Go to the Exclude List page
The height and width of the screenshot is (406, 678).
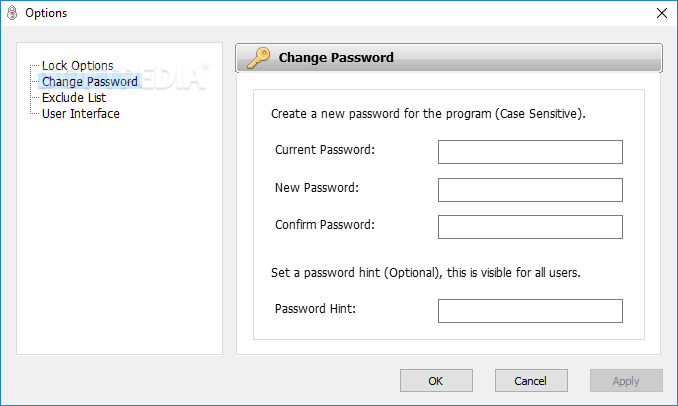pos(73,98)
